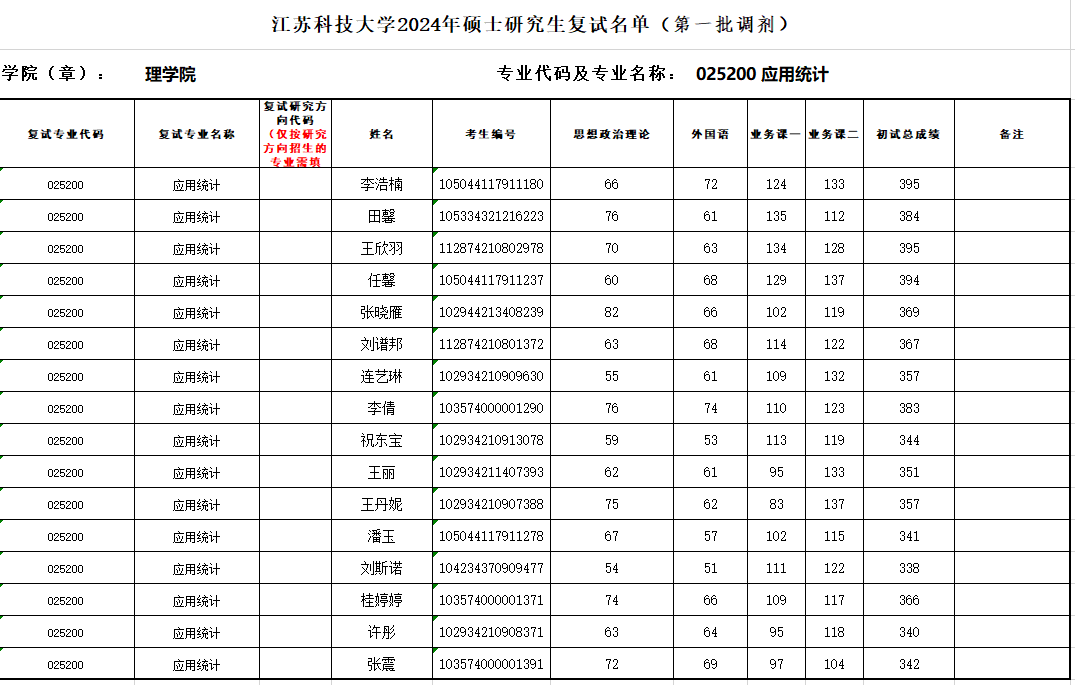The height and width of the screenshot is (685, 1075).
Task: Select the name cell 张震
Action: [382, 664]
